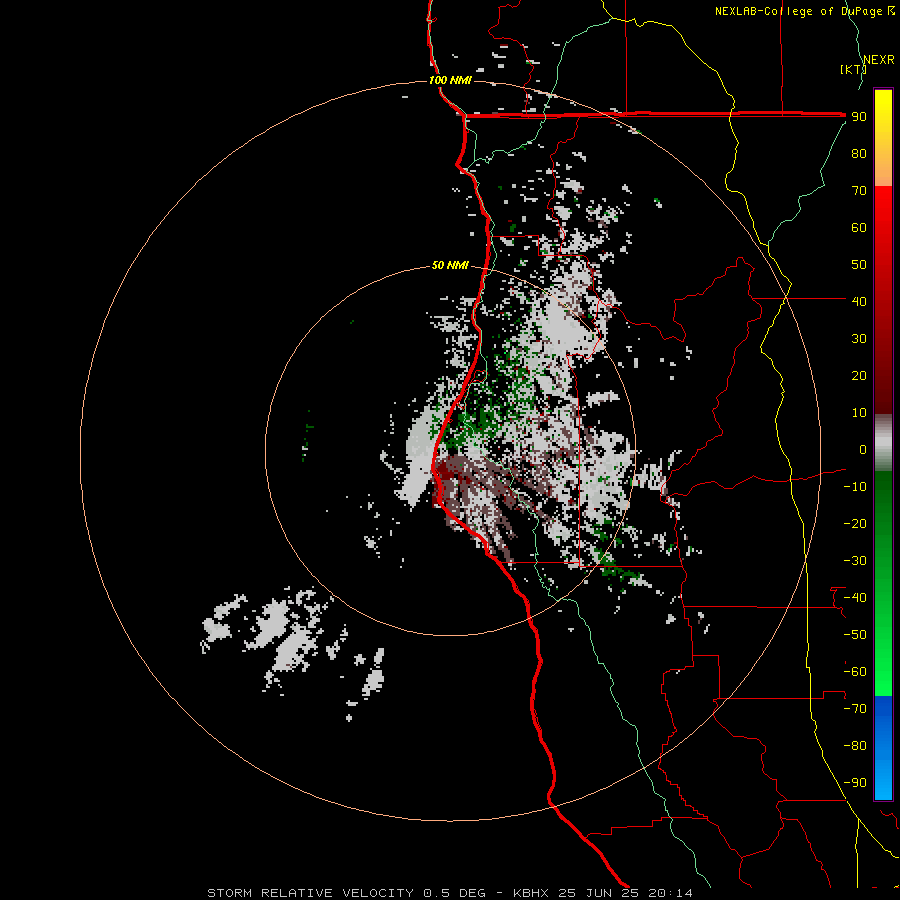
Task: Click the 20:14 timestamp in the caption
Action: coord(671,893)
